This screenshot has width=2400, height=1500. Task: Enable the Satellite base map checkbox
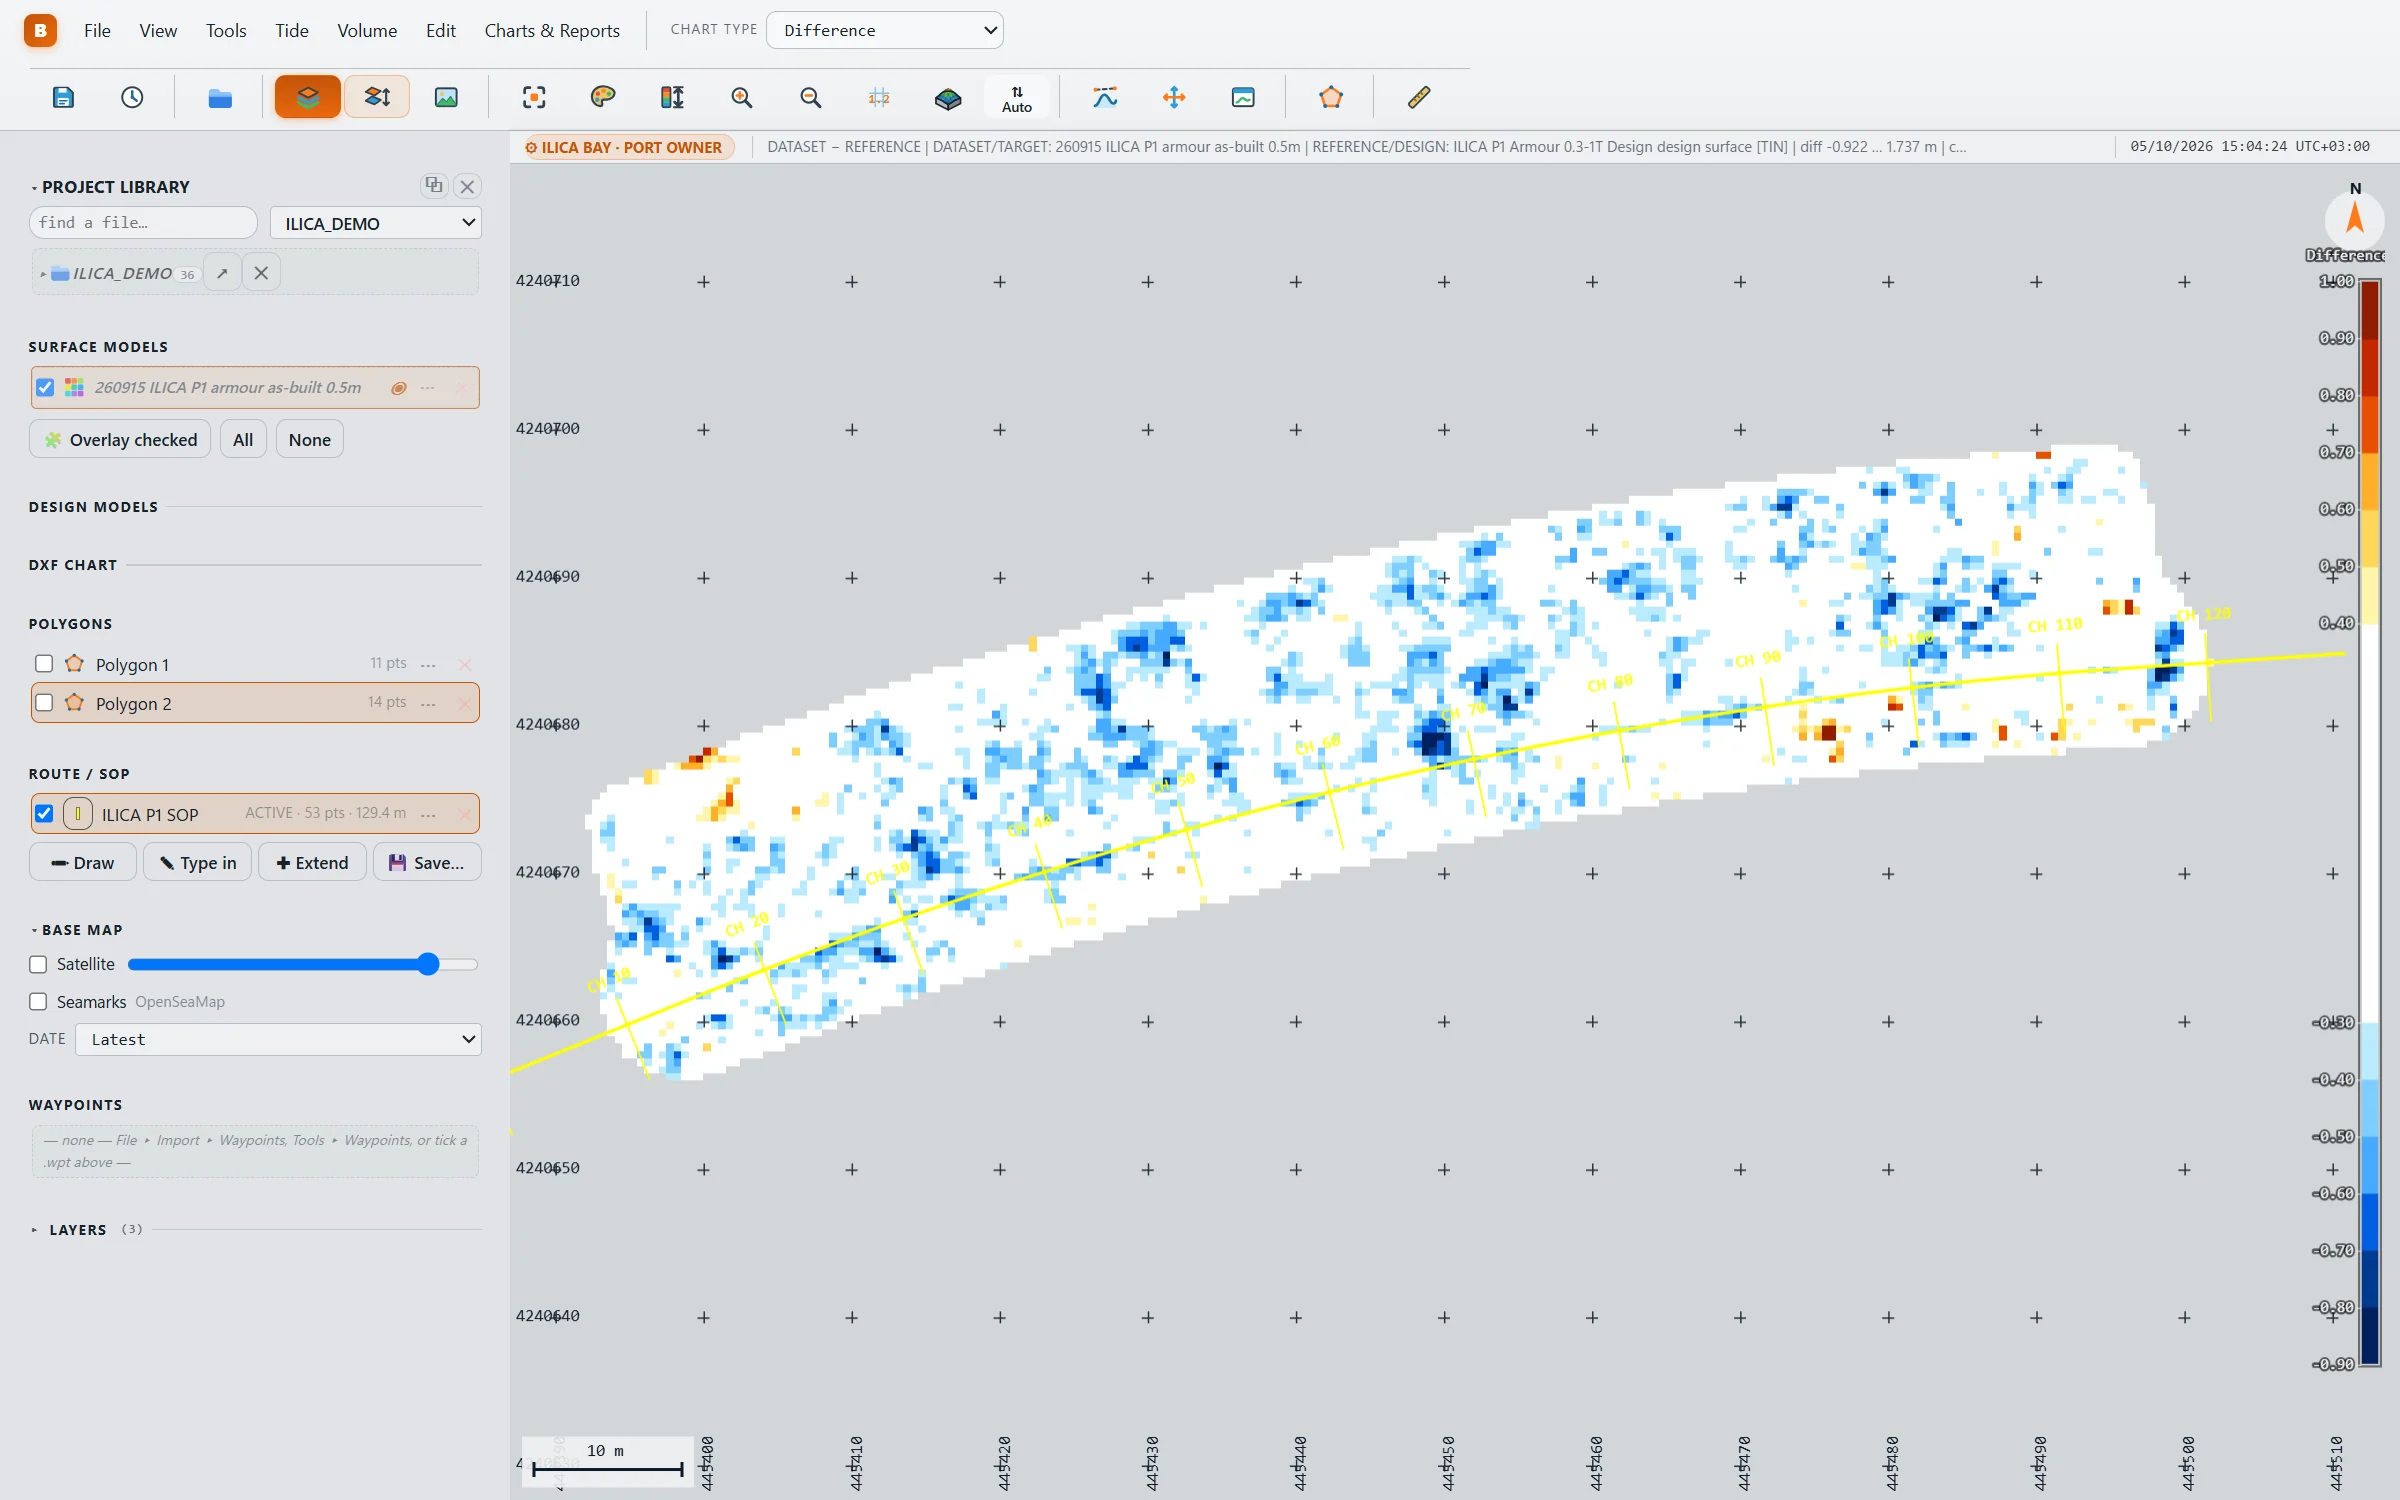coord(38,964)
